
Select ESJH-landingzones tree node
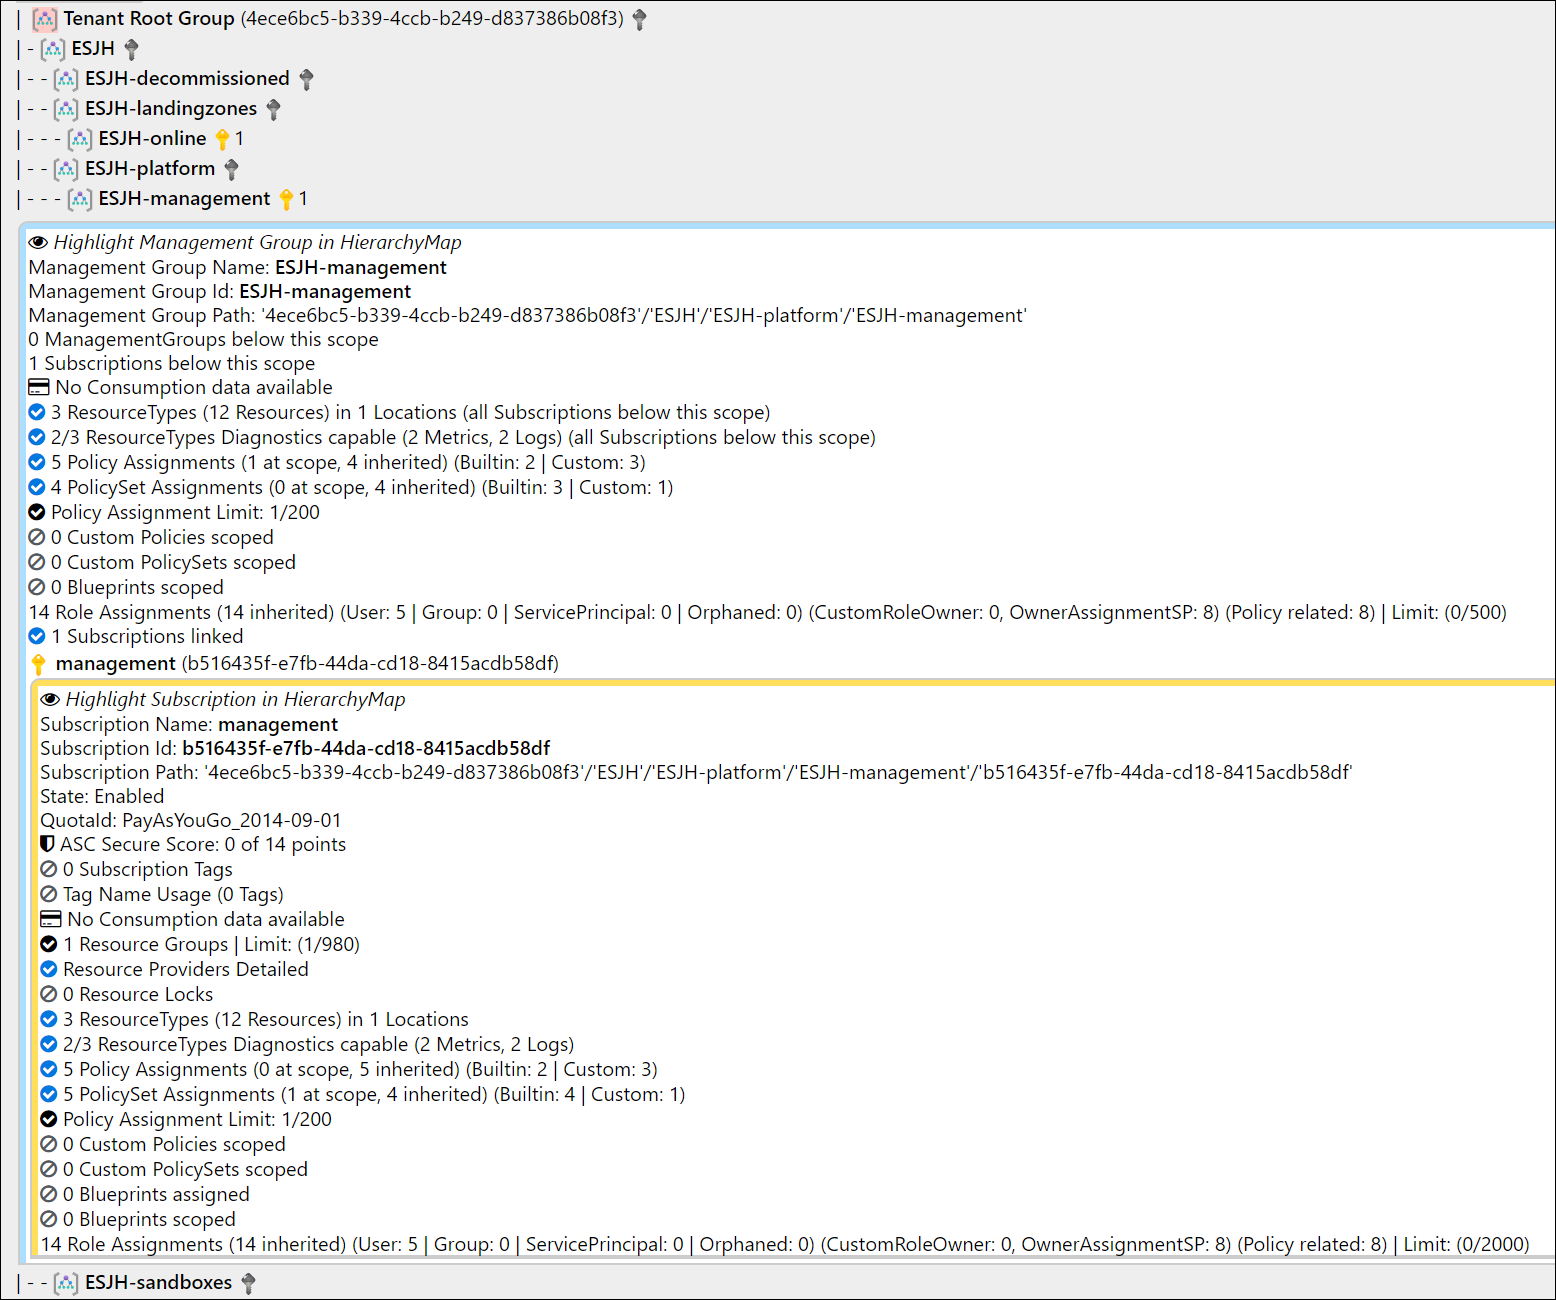click(171, 109)
